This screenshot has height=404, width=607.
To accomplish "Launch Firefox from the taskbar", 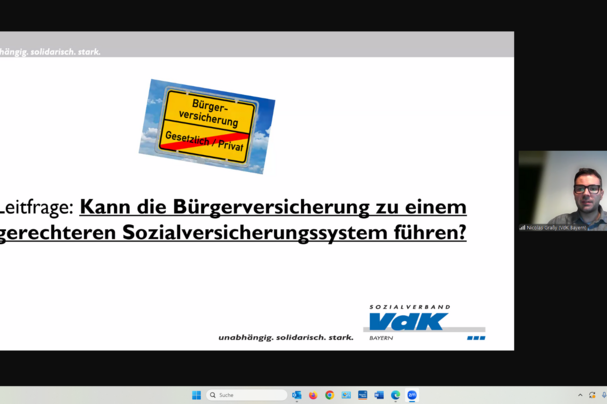I will (313, 395).
